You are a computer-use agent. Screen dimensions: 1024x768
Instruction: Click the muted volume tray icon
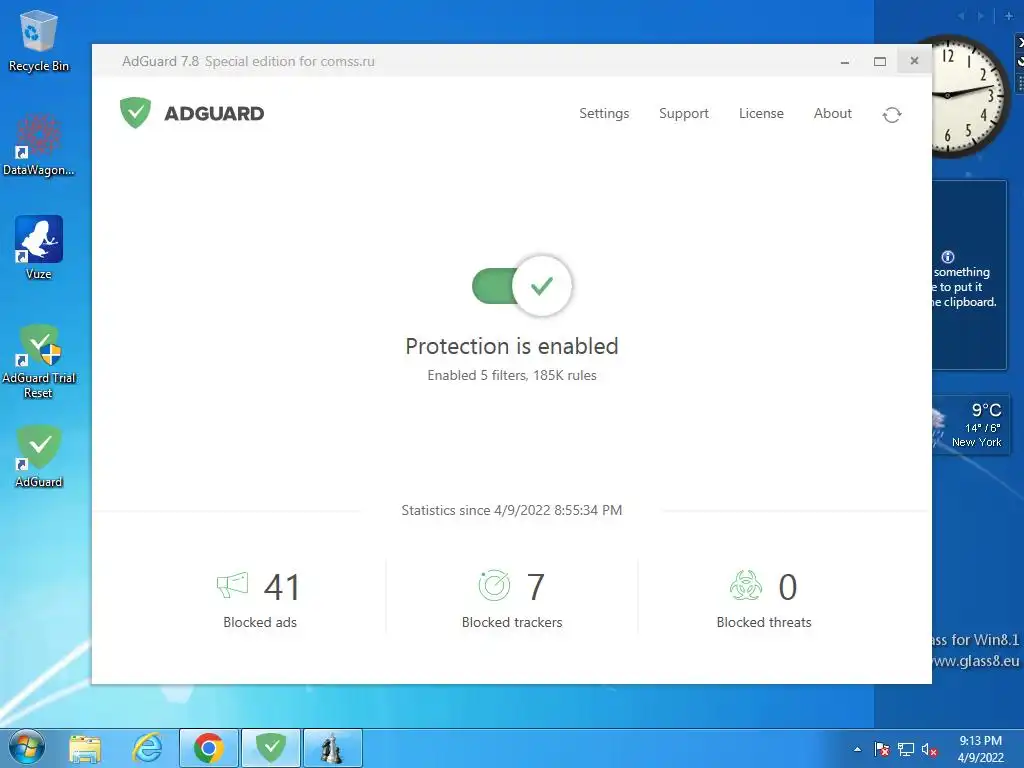tap(929, 749)
